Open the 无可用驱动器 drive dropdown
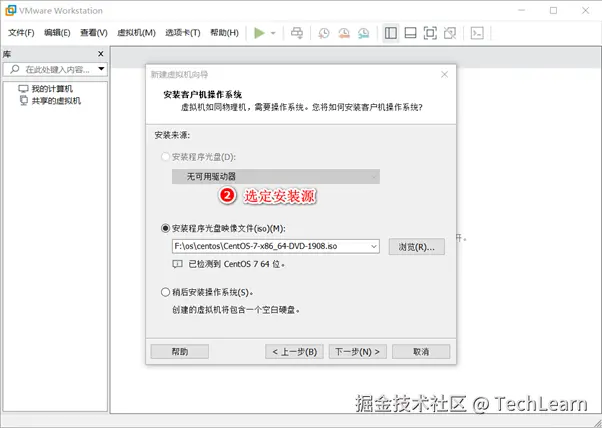 [x=276, y=177]
